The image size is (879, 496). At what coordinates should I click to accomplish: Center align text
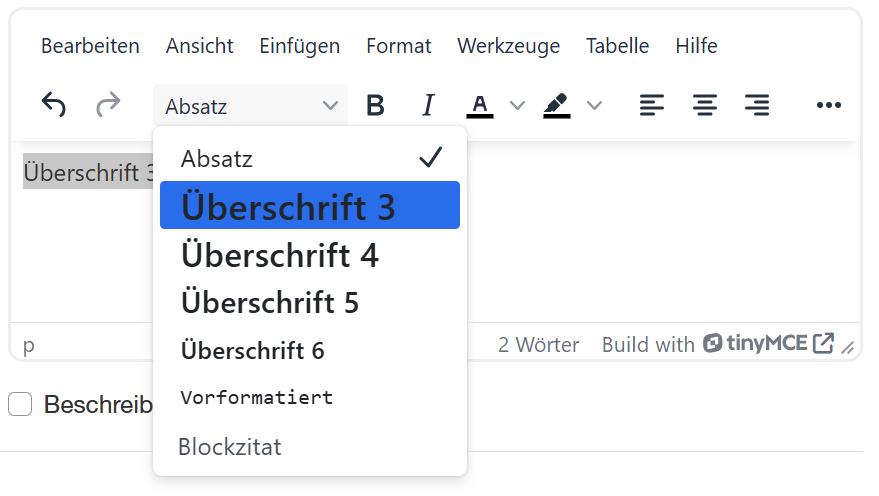[704, 105]
